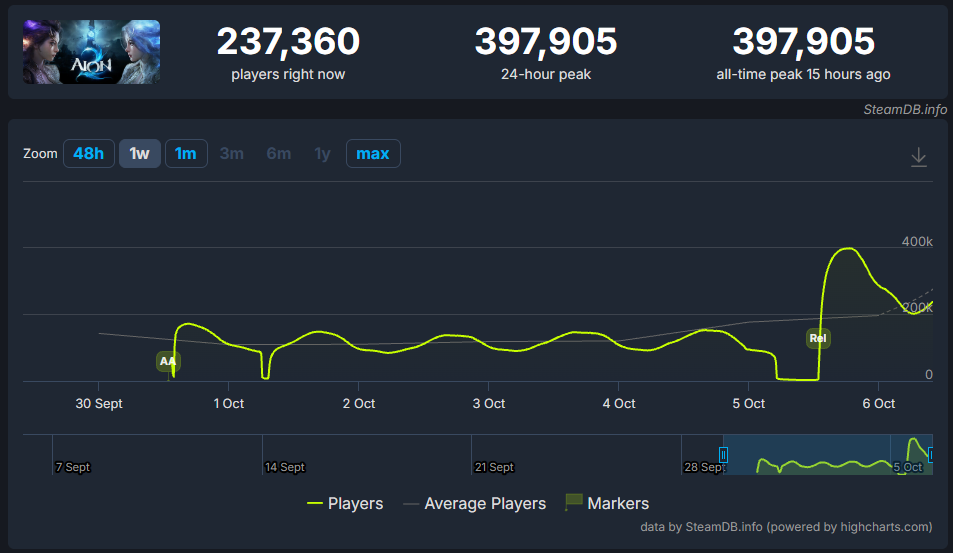Click the 7 Sept navigator label

[x=72, y=467]
